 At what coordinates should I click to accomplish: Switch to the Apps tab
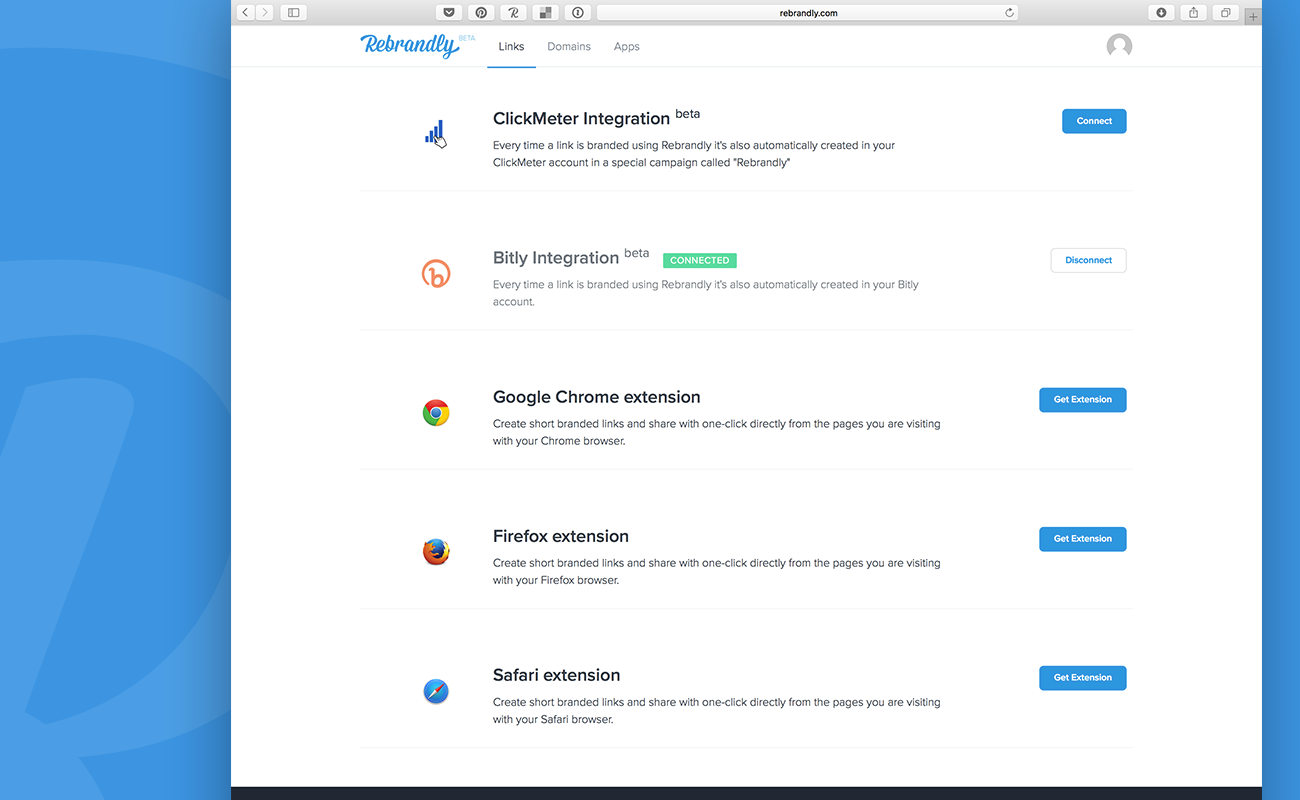tap(627, 47)
